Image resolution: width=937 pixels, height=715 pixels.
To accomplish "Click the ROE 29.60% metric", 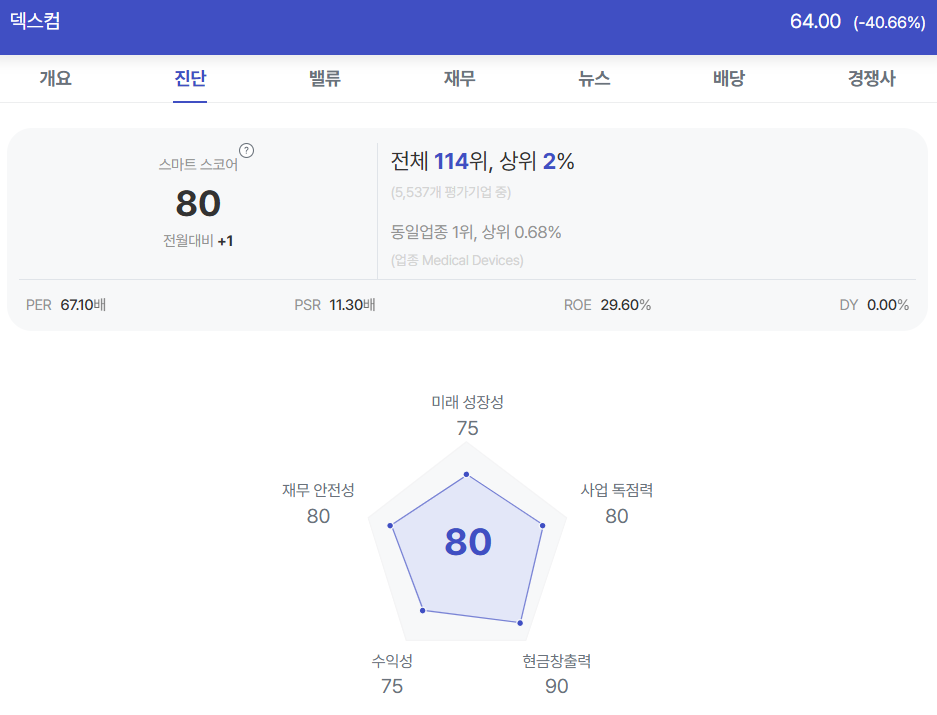I will pyautogui.click(x=607, y=305).
